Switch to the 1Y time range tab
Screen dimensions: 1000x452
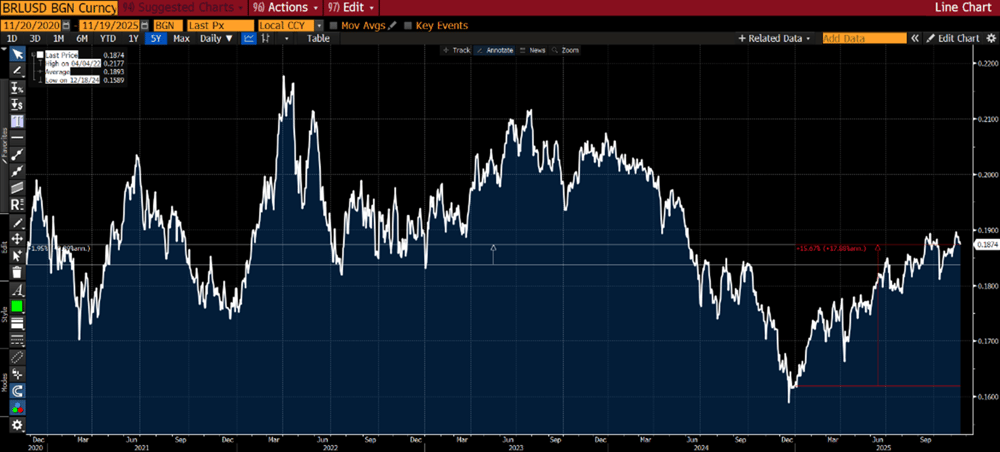tap(133, 38)
